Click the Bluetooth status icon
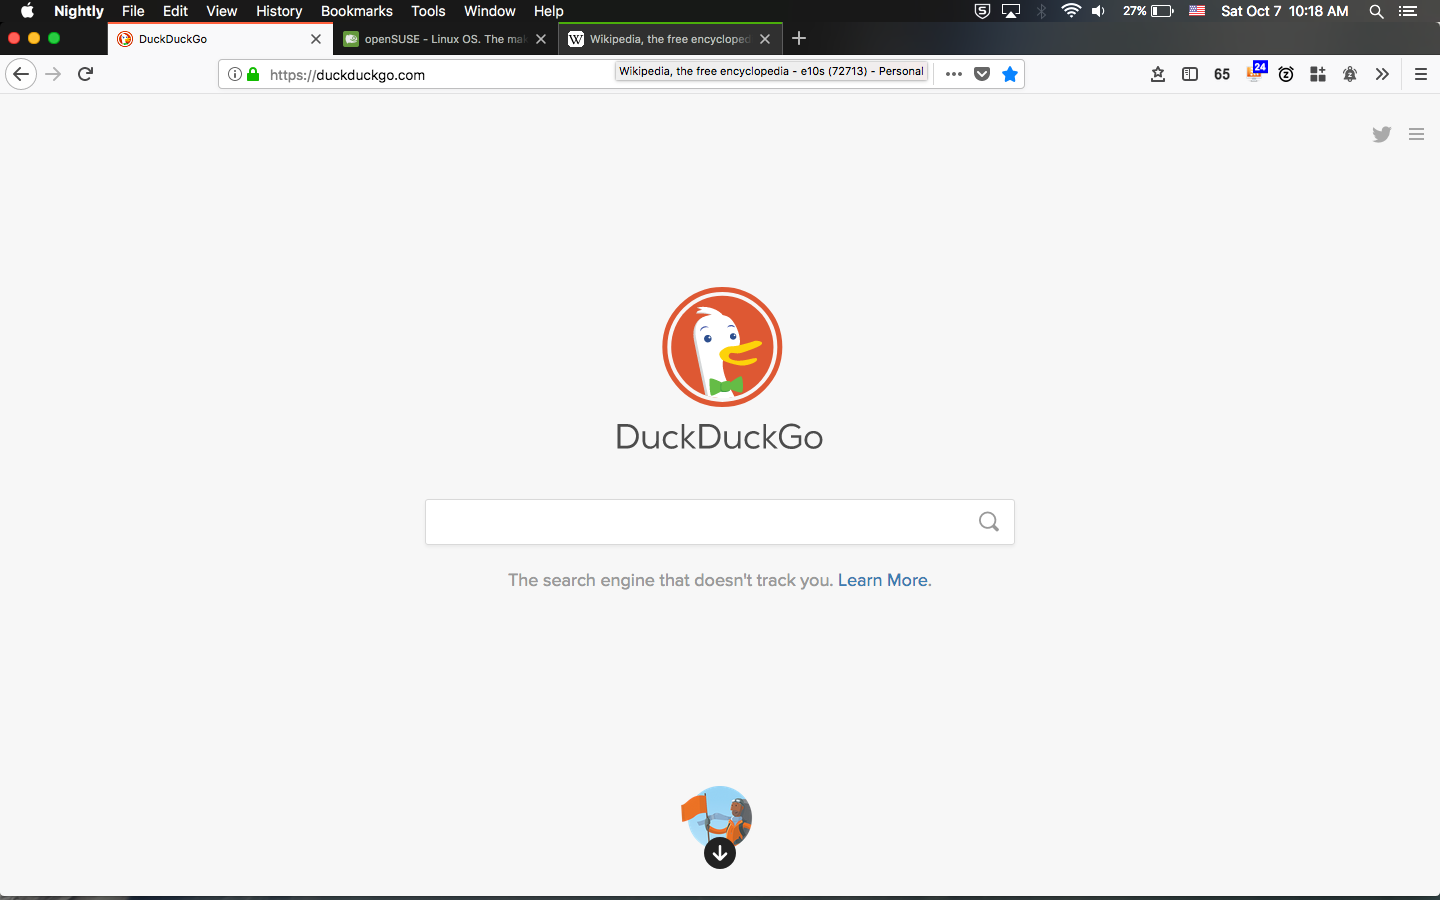This screenshot has width=1440, height=900. click(1041, 11)
